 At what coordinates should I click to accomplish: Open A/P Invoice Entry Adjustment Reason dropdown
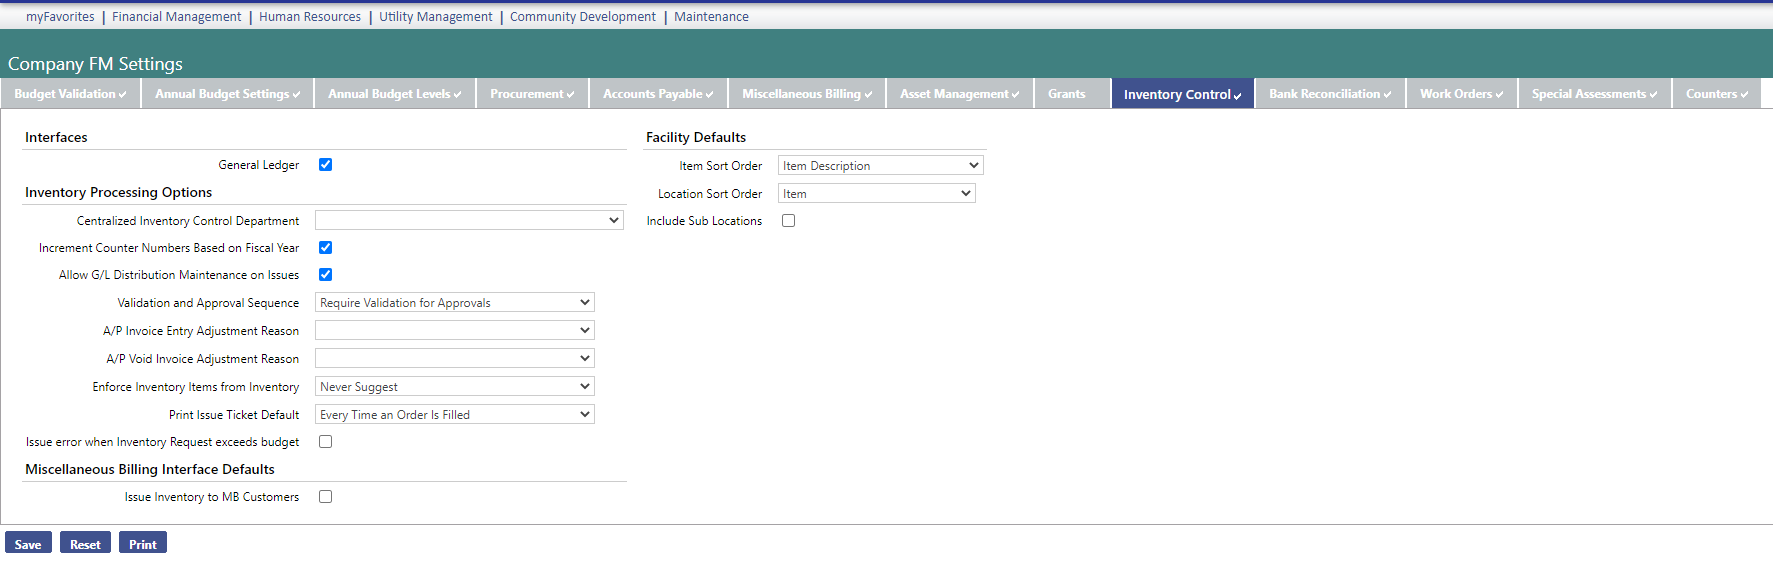click(454, 331)
